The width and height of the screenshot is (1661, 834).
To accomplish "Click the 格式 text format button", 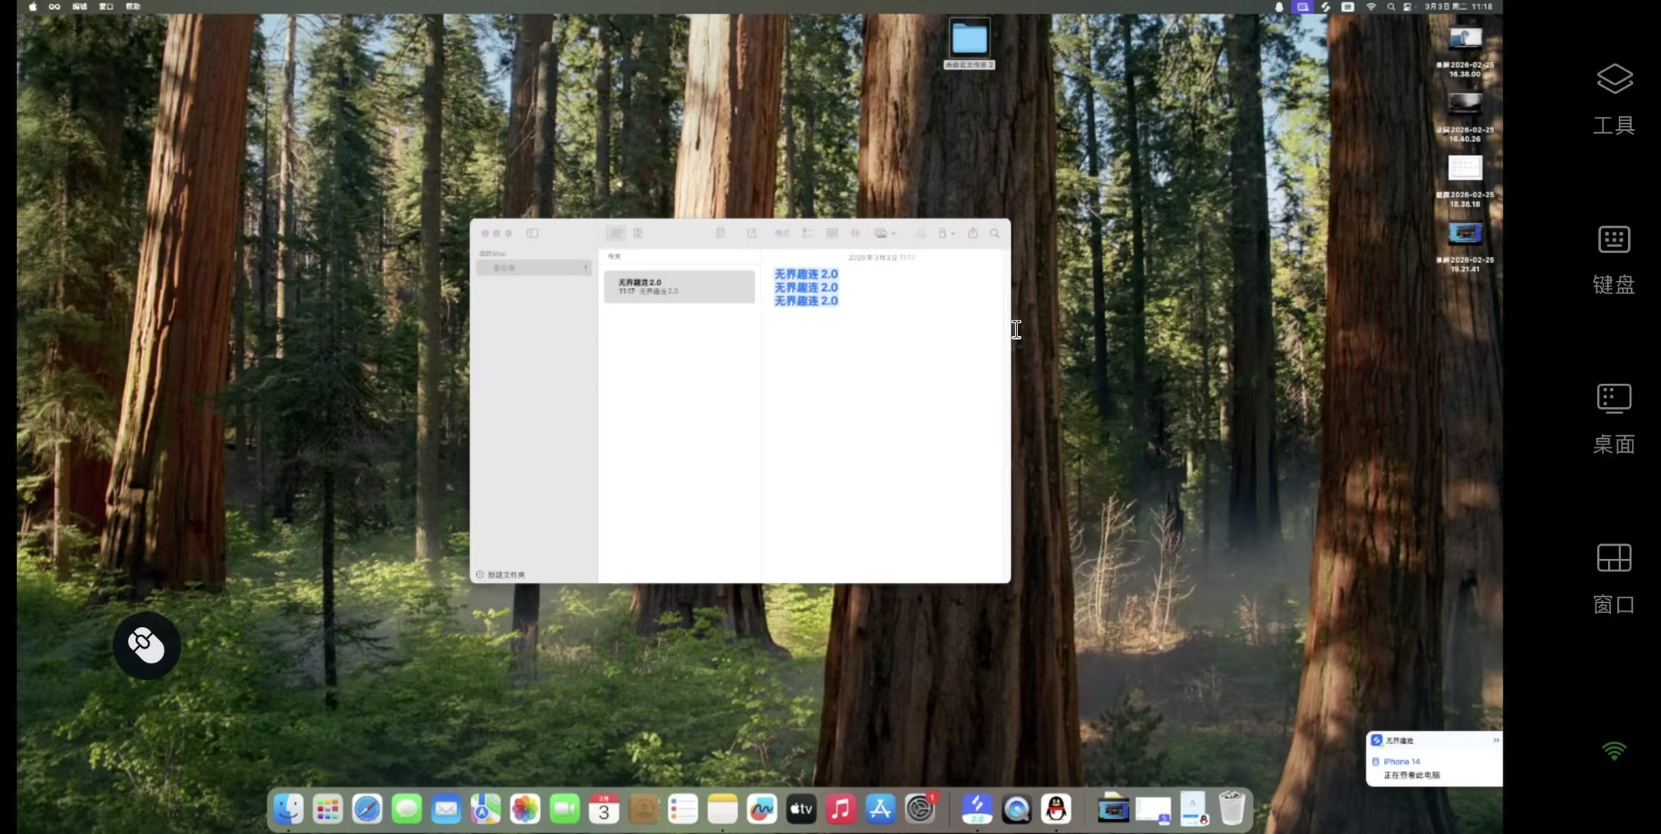I will 782,233.
